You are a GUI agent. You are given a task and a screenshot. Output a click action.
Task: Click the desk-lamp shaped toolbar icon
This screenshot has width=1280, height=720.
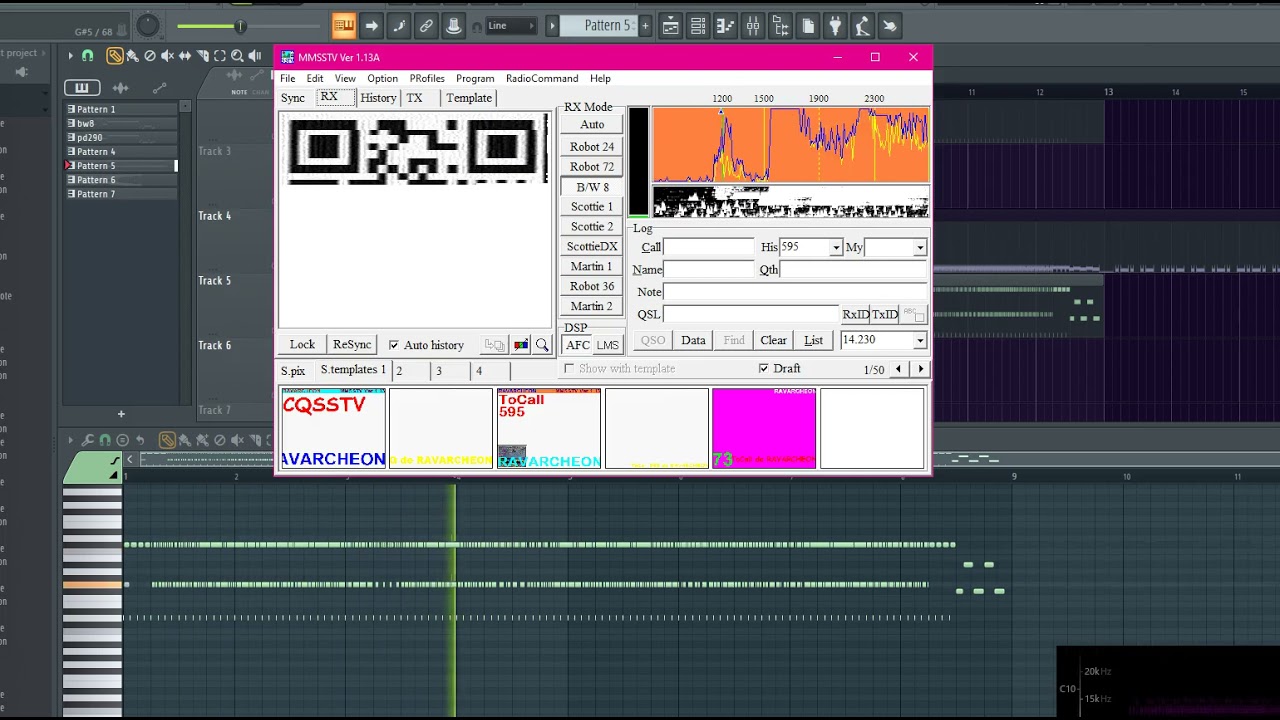tap(862, 26)
